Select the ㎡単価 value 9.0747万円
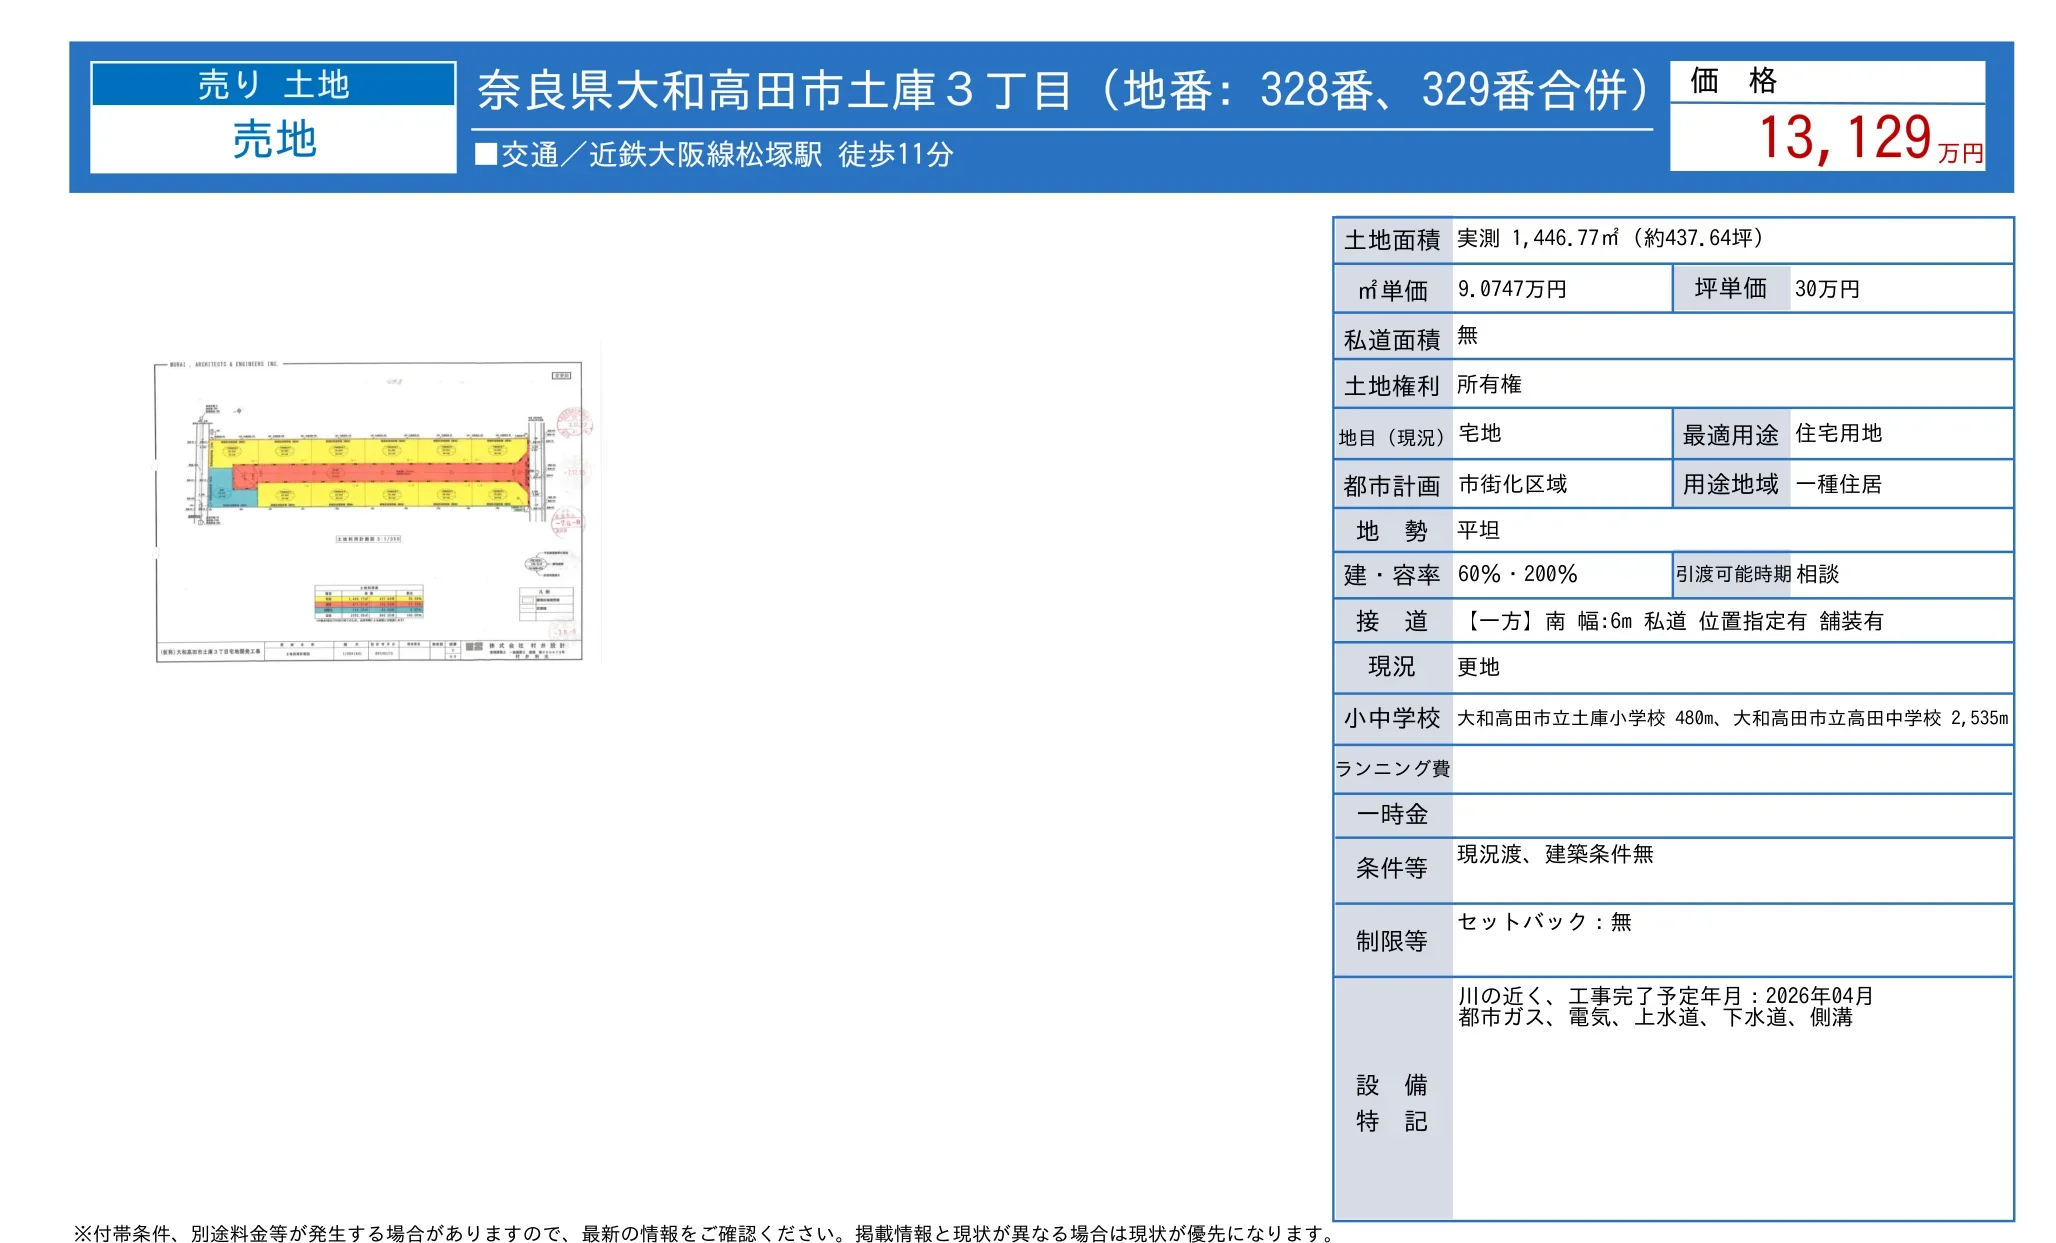2056x1243 pixels. [x=1512, y=289]
